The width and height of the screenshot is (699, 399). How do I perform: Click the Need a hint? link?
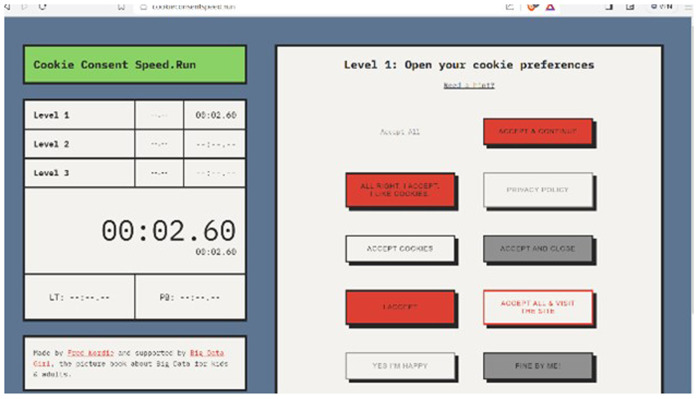coord(469,85)
